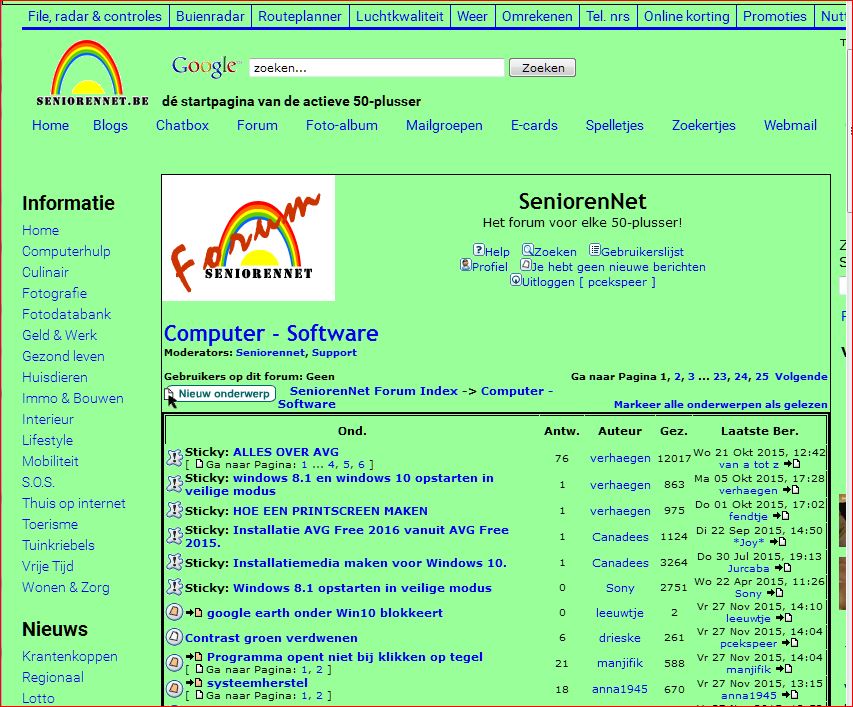This screenshot has height=707, width=853.
Task: Select Chatbox in the main navigation
Action: pos(182,125)
